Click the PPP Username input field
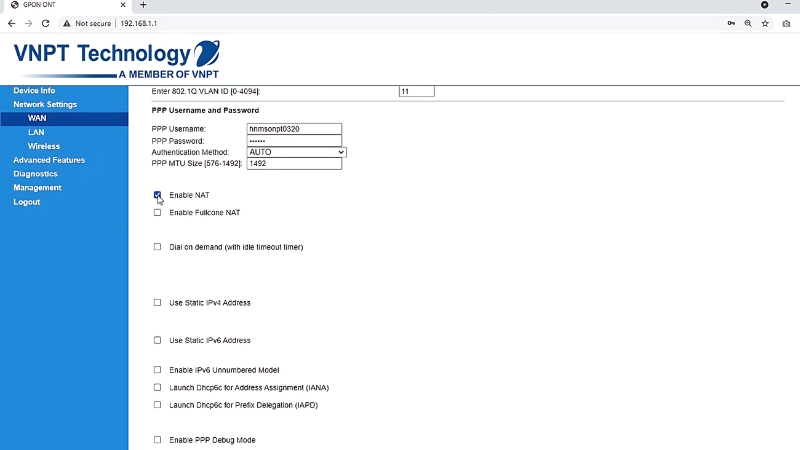The width and height of the screenshot is (800, 450). pyautogui.click(x=294, y=129)
